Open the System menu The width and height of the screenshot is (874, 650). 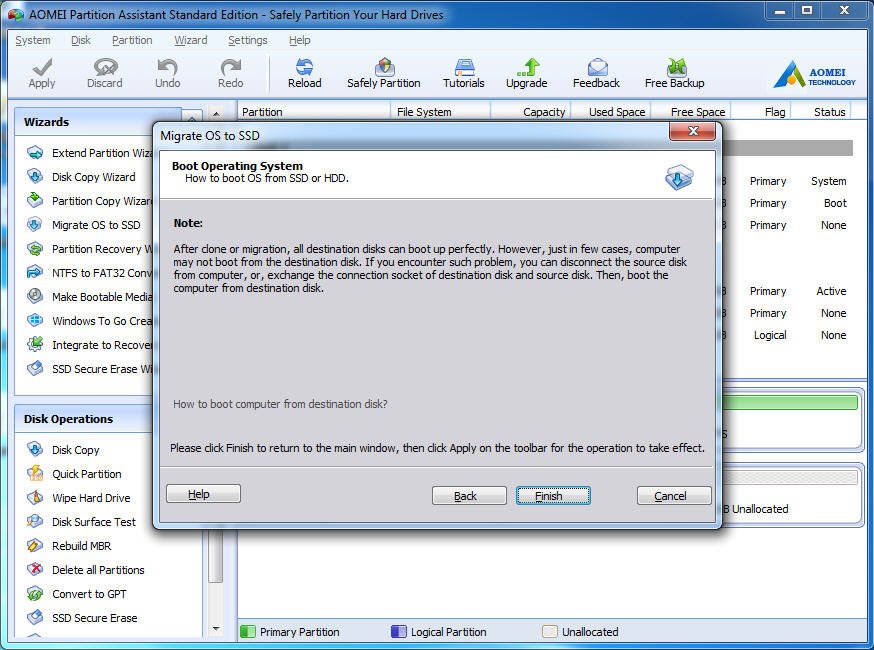pyautogui.click(x=33, y=40)
